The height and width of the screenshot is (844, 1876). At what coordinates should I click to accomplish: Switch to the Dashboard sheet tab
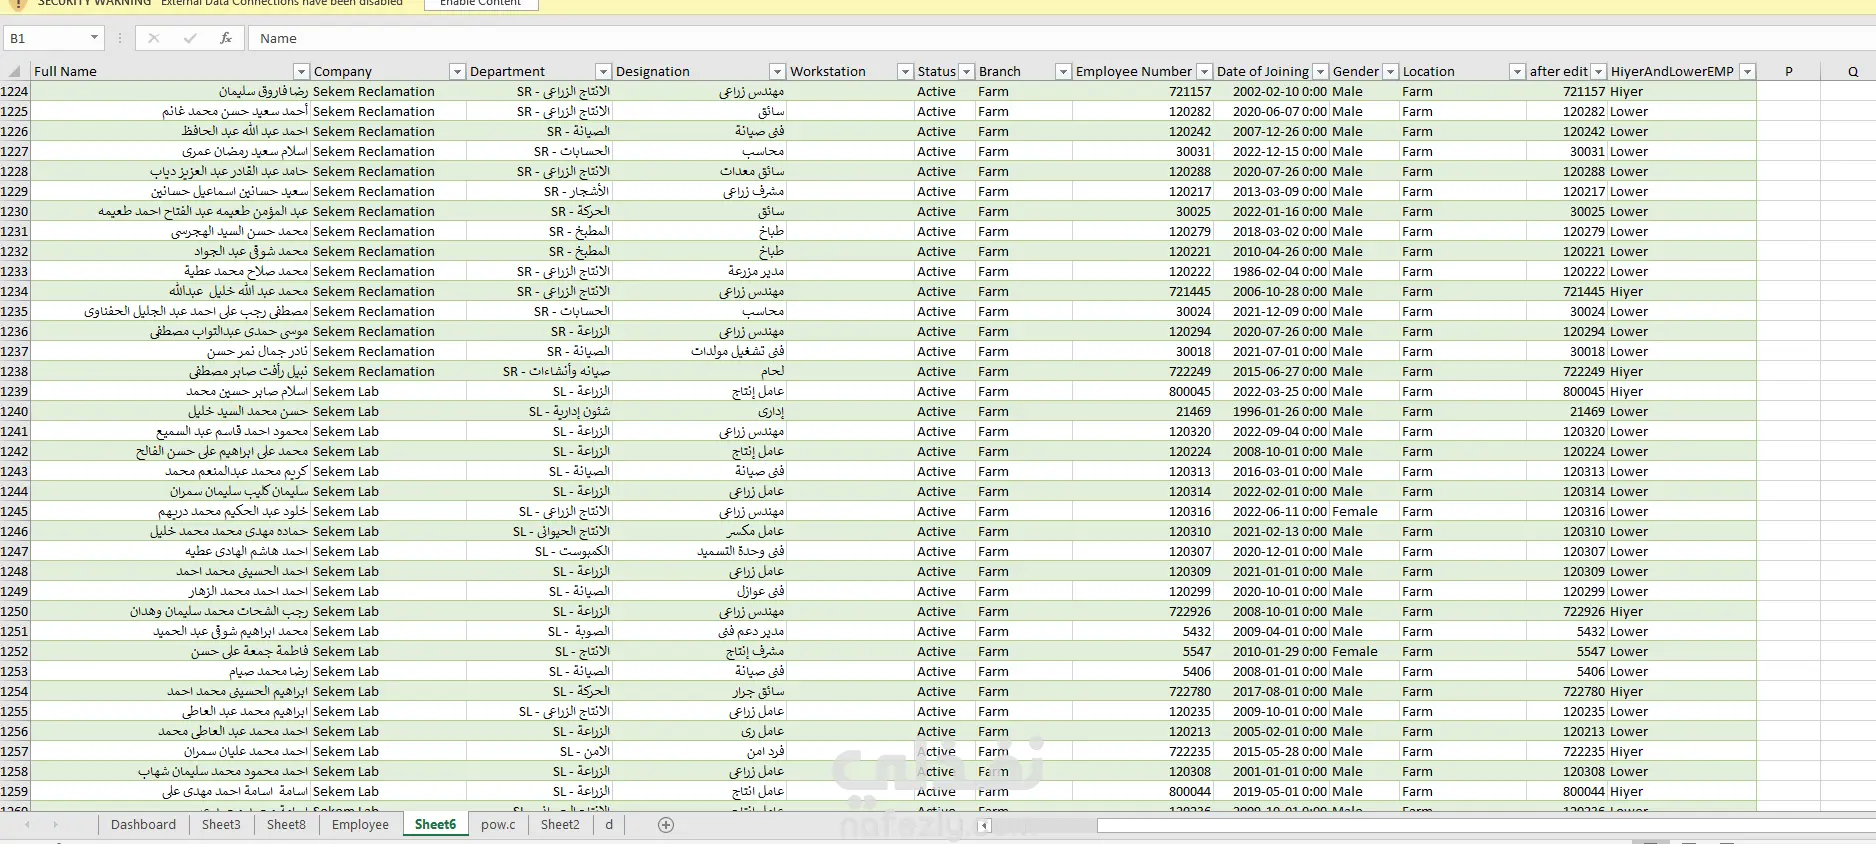point(143,825)
